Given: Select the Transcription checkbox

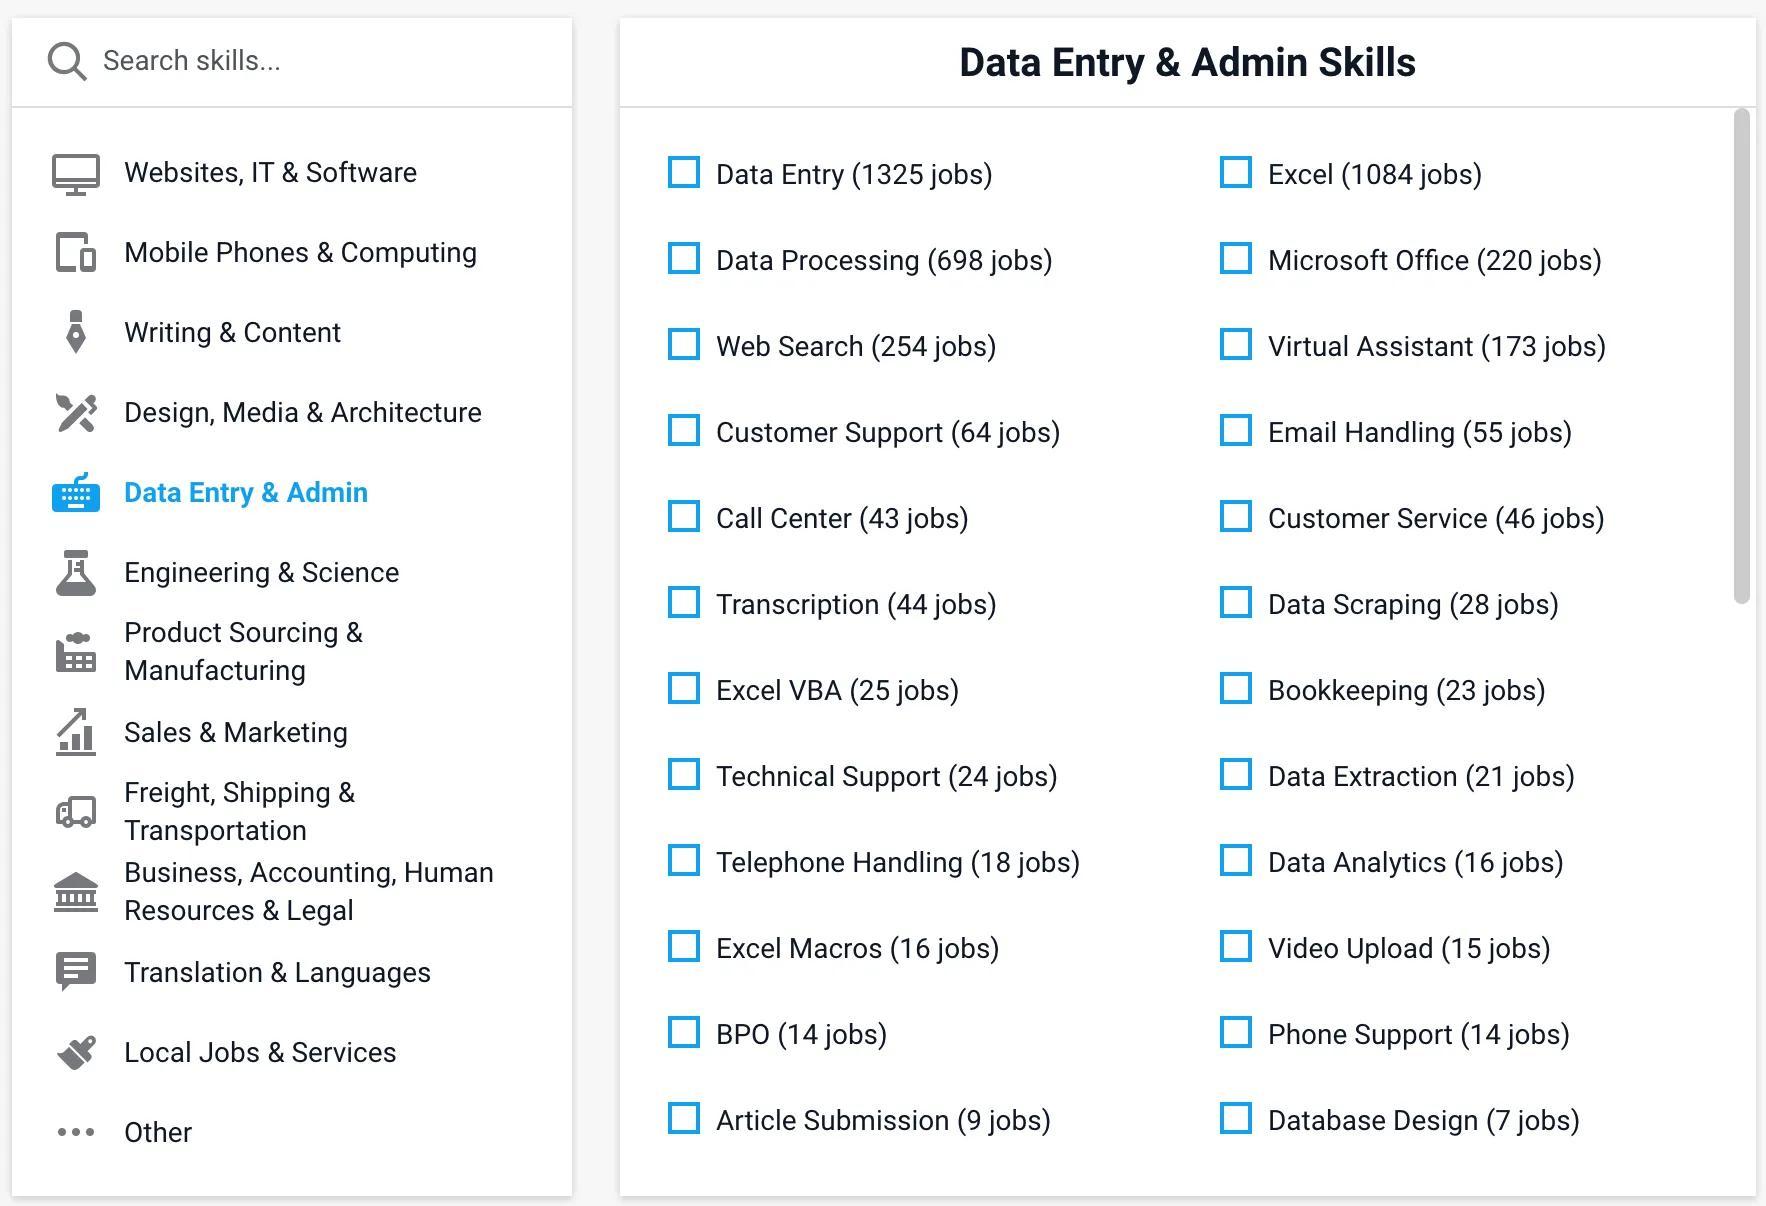Looking at the screenshot, I should click(684, 603).
